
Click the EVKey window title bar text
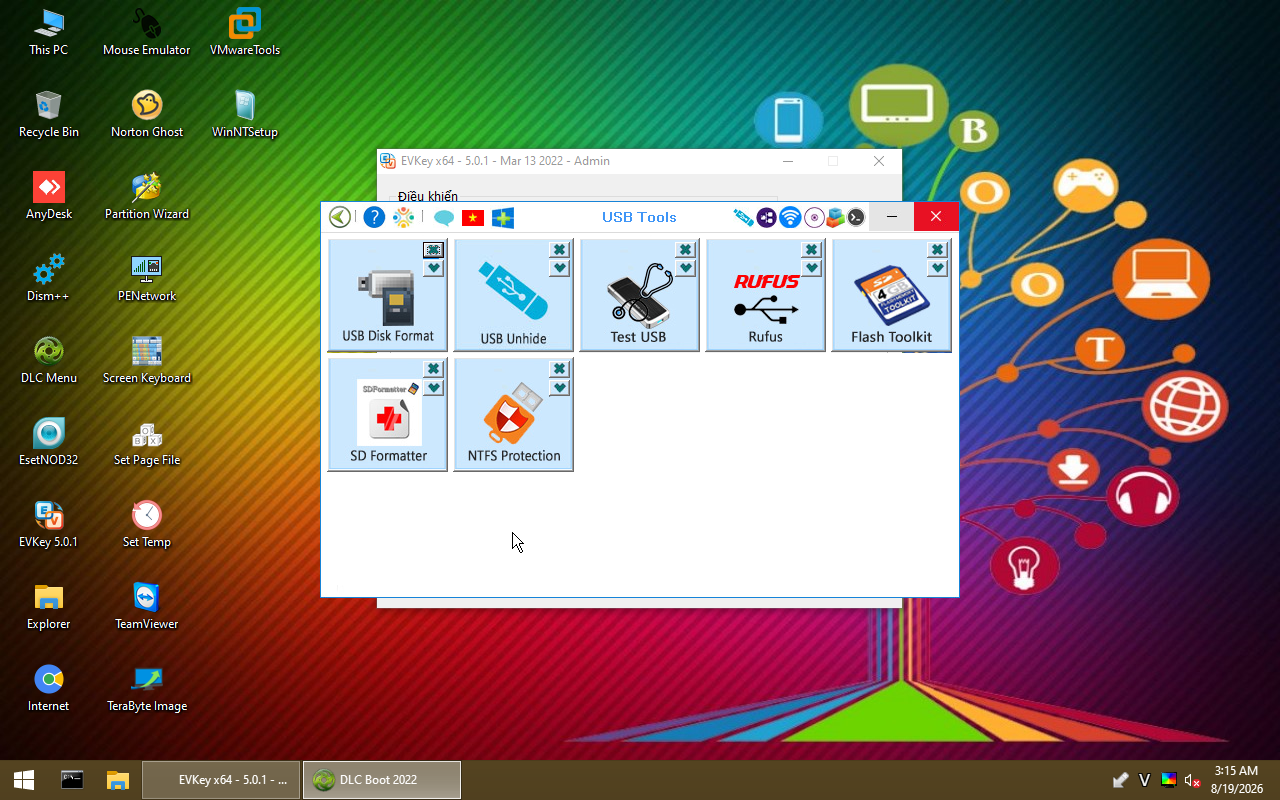tap(505, 161)
